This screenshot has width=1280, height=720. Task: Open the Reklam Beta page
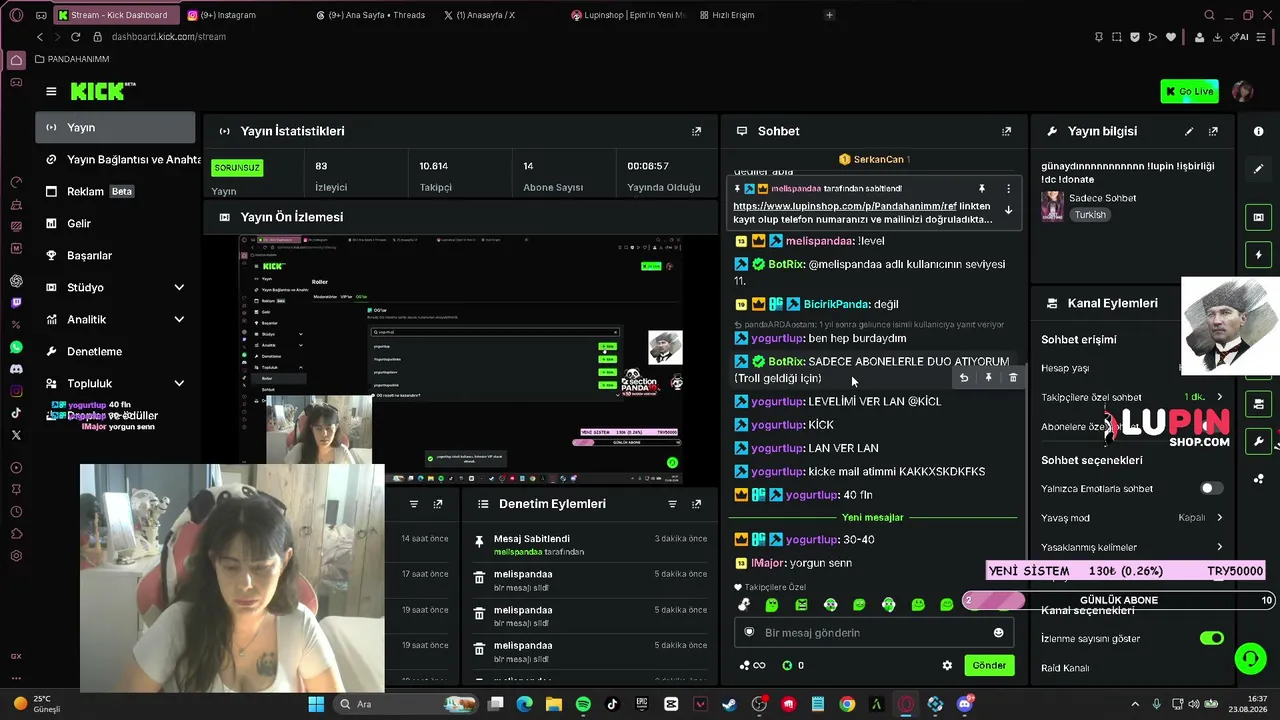coord(116,191)
